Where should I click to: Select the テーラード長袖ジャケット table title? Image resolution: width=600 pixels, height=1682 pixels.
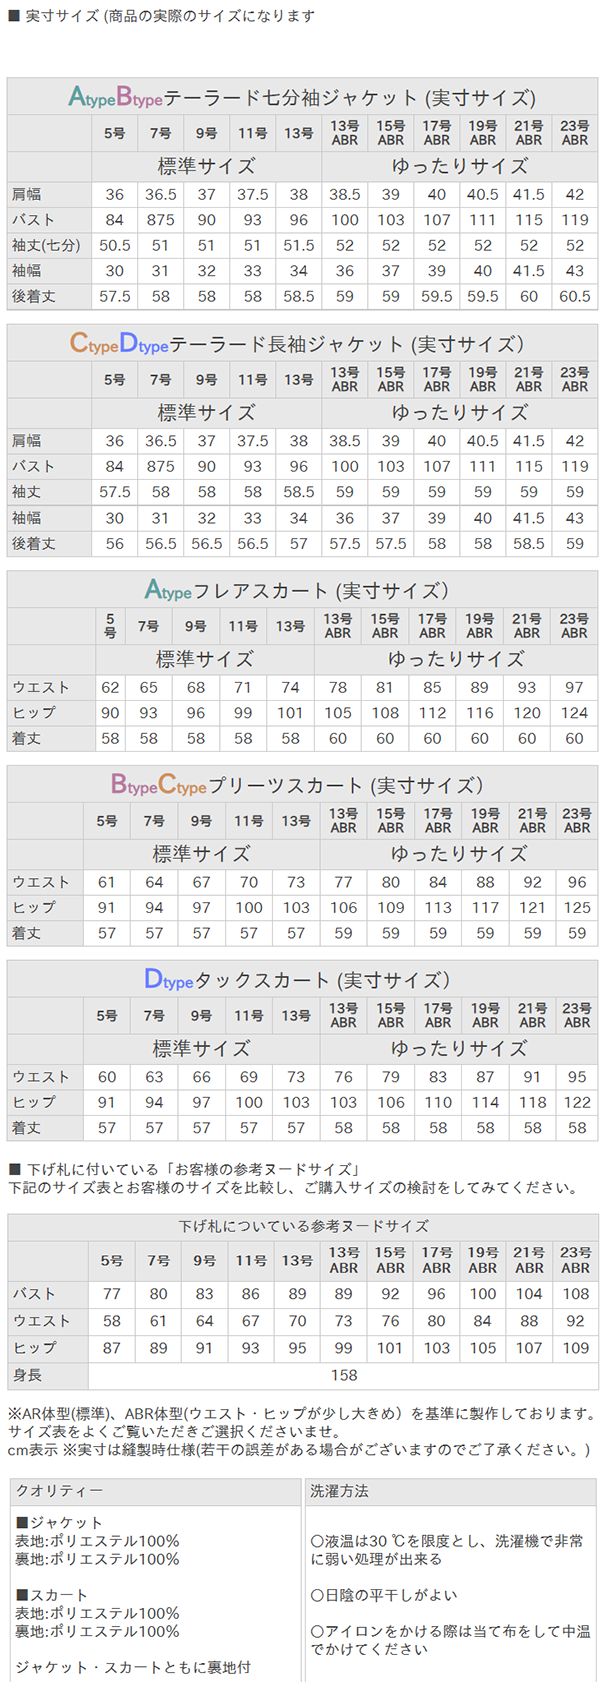coord(297,344)
